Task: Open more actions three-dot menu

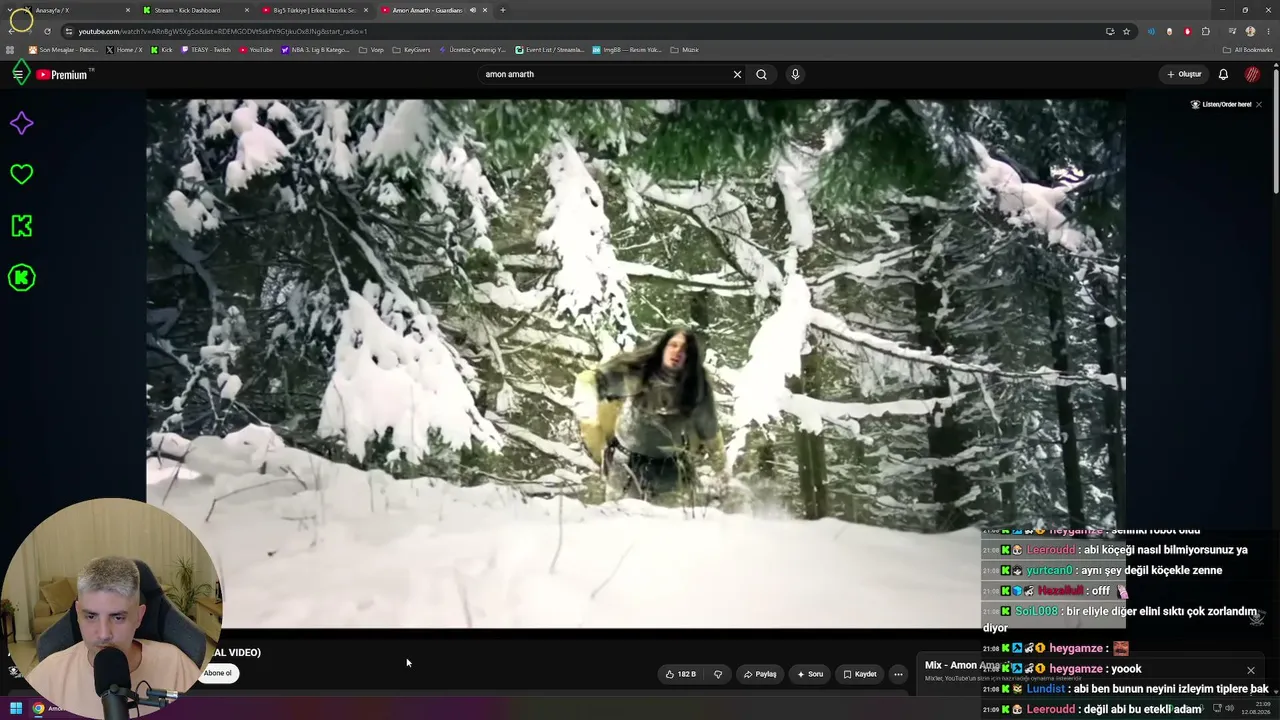Action: (x=898, y=674)
